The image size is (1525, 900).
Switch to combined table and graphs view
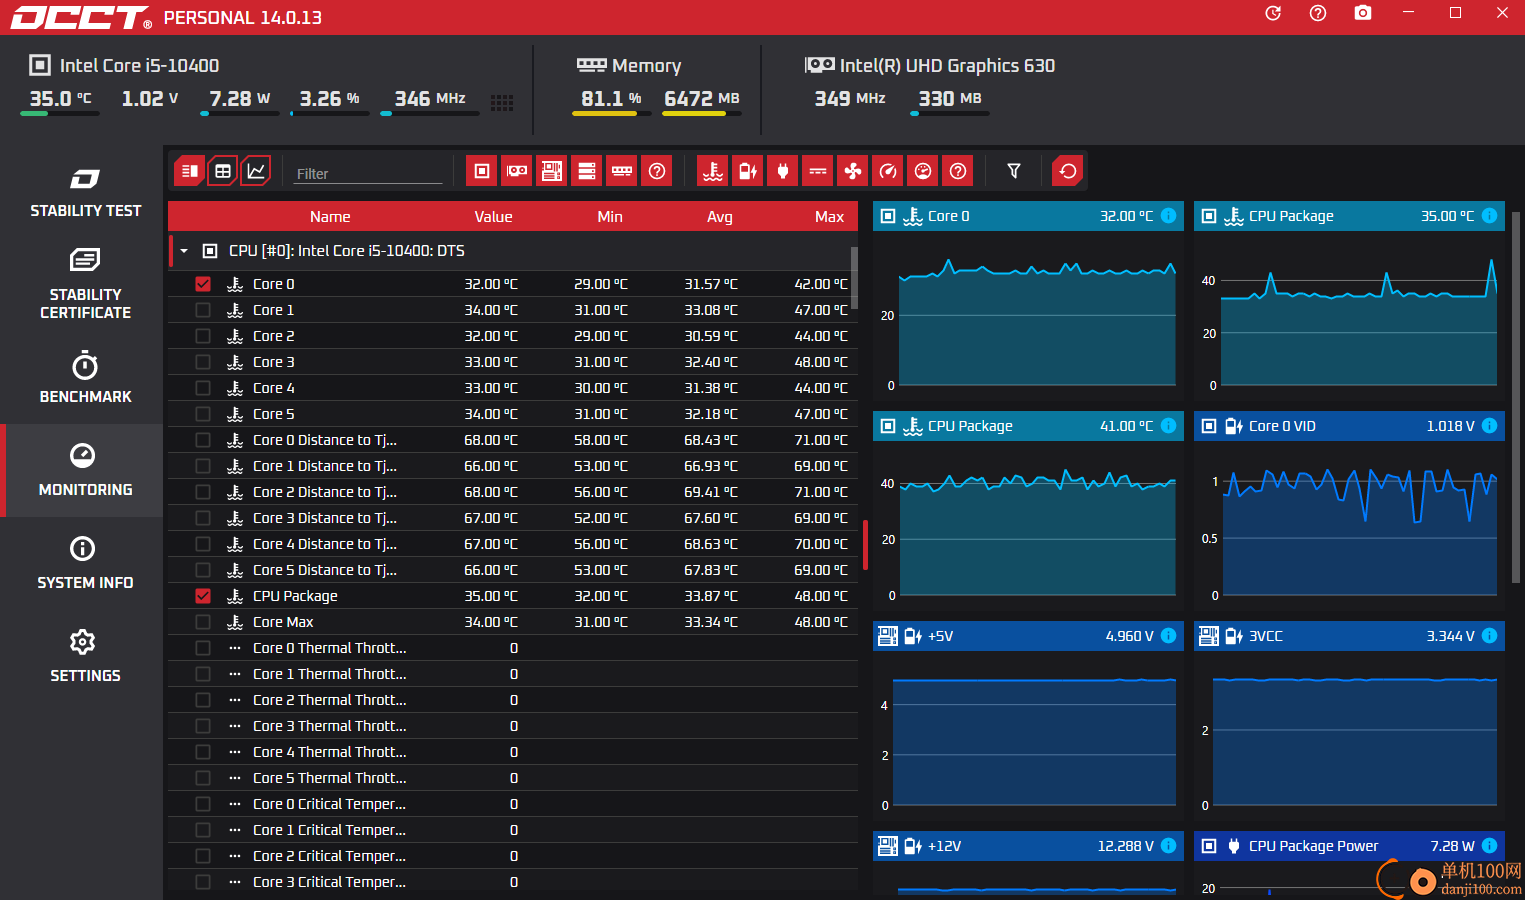189,171
